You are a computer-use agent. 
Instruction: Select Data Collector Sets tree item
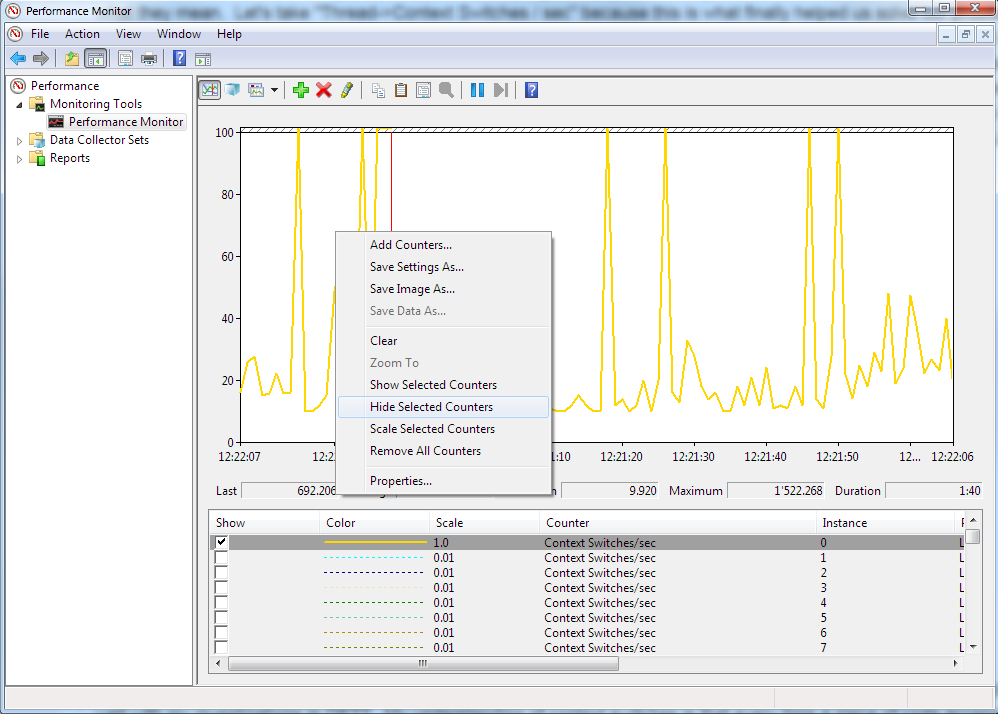[99, 140]
